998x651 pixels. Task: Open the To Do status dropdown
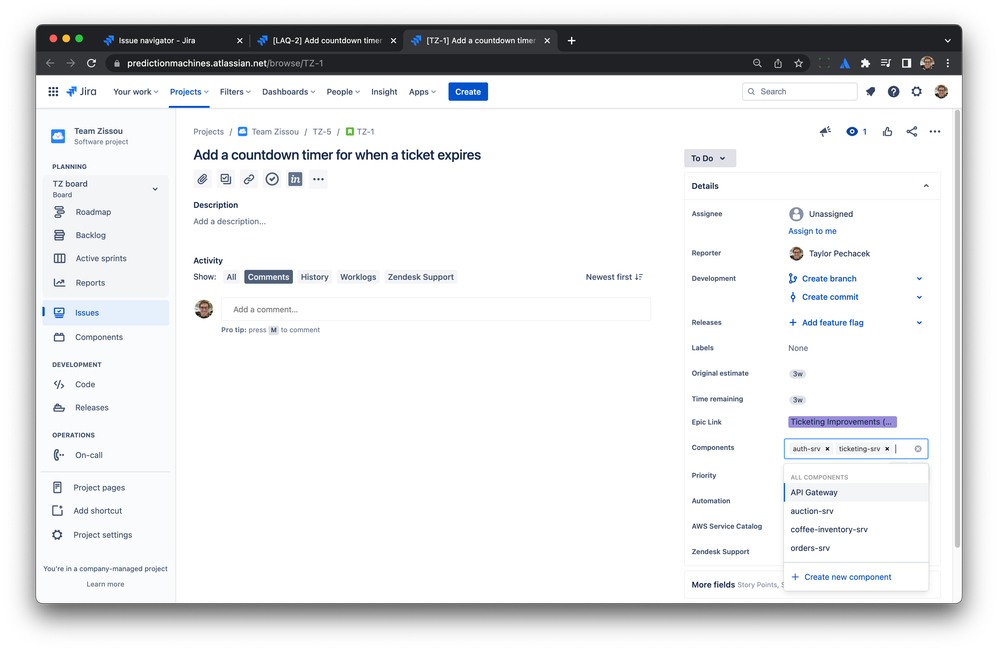click(710, 158)
